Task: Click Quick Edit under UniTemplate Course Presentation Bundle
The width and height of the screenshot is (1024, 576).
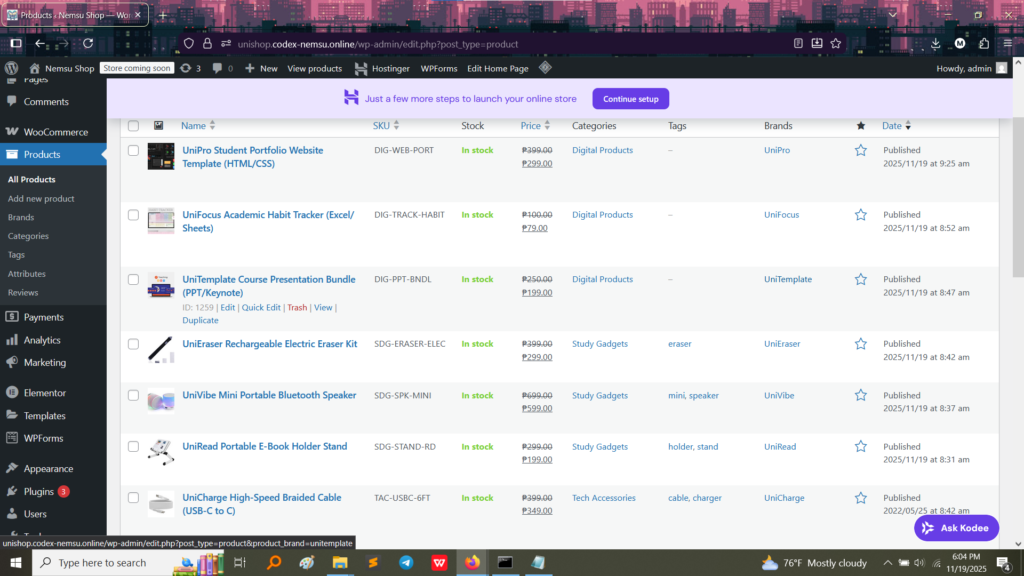Action: (261, 307)
